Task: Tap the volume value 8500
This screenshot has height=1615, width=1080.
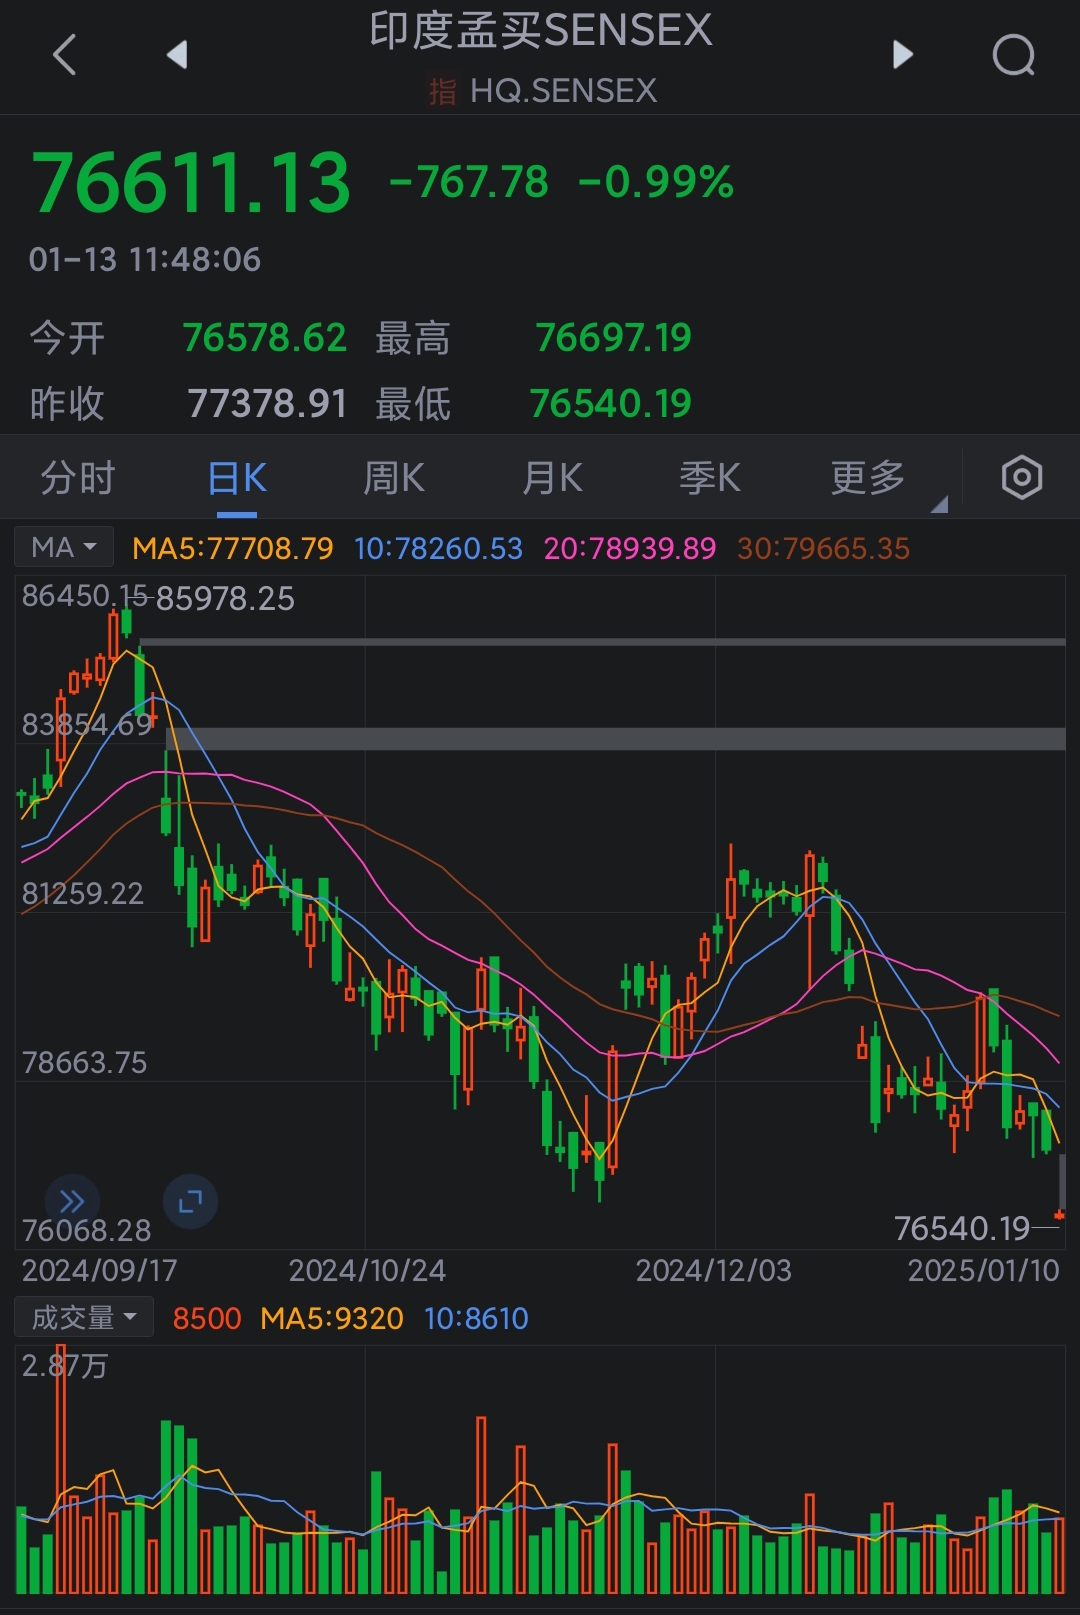Action: pos(207,1318)
